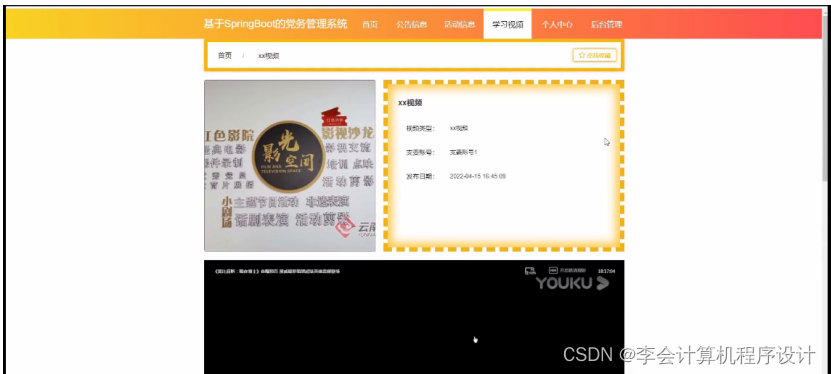
Task: Open the 首页 navigation tab
Action: [x=370, y=24]
